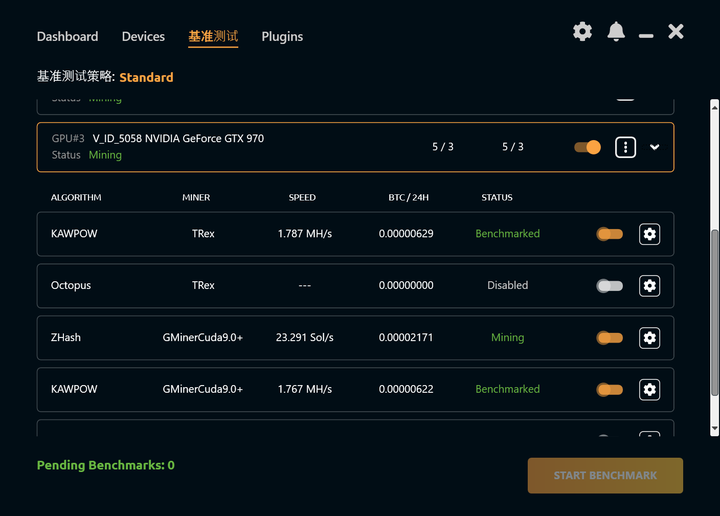Select the 基准测试 tab
Viewport: 720px width, 516px height.
click(x=213, y=37)
